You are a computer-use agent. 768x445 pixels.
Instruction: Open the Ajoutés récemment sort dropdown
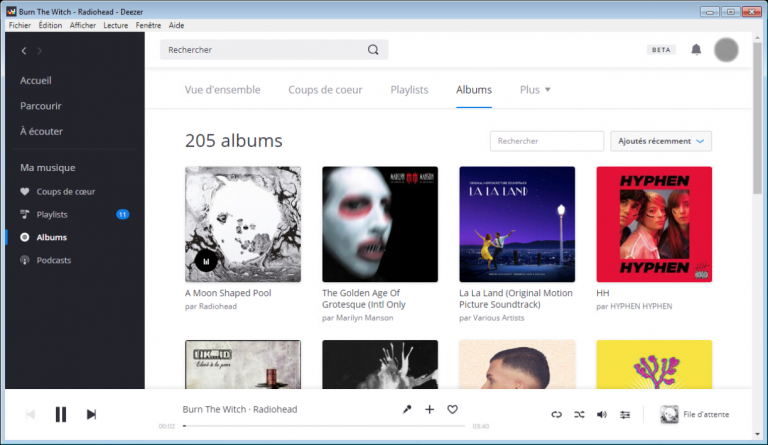(661, 141)
